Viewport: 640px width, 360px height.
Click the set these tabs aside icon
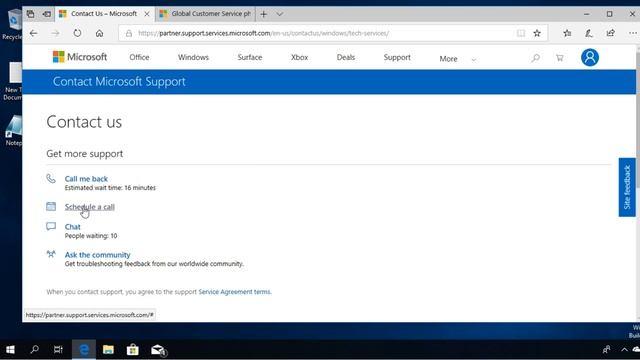[x=47, y=14]
